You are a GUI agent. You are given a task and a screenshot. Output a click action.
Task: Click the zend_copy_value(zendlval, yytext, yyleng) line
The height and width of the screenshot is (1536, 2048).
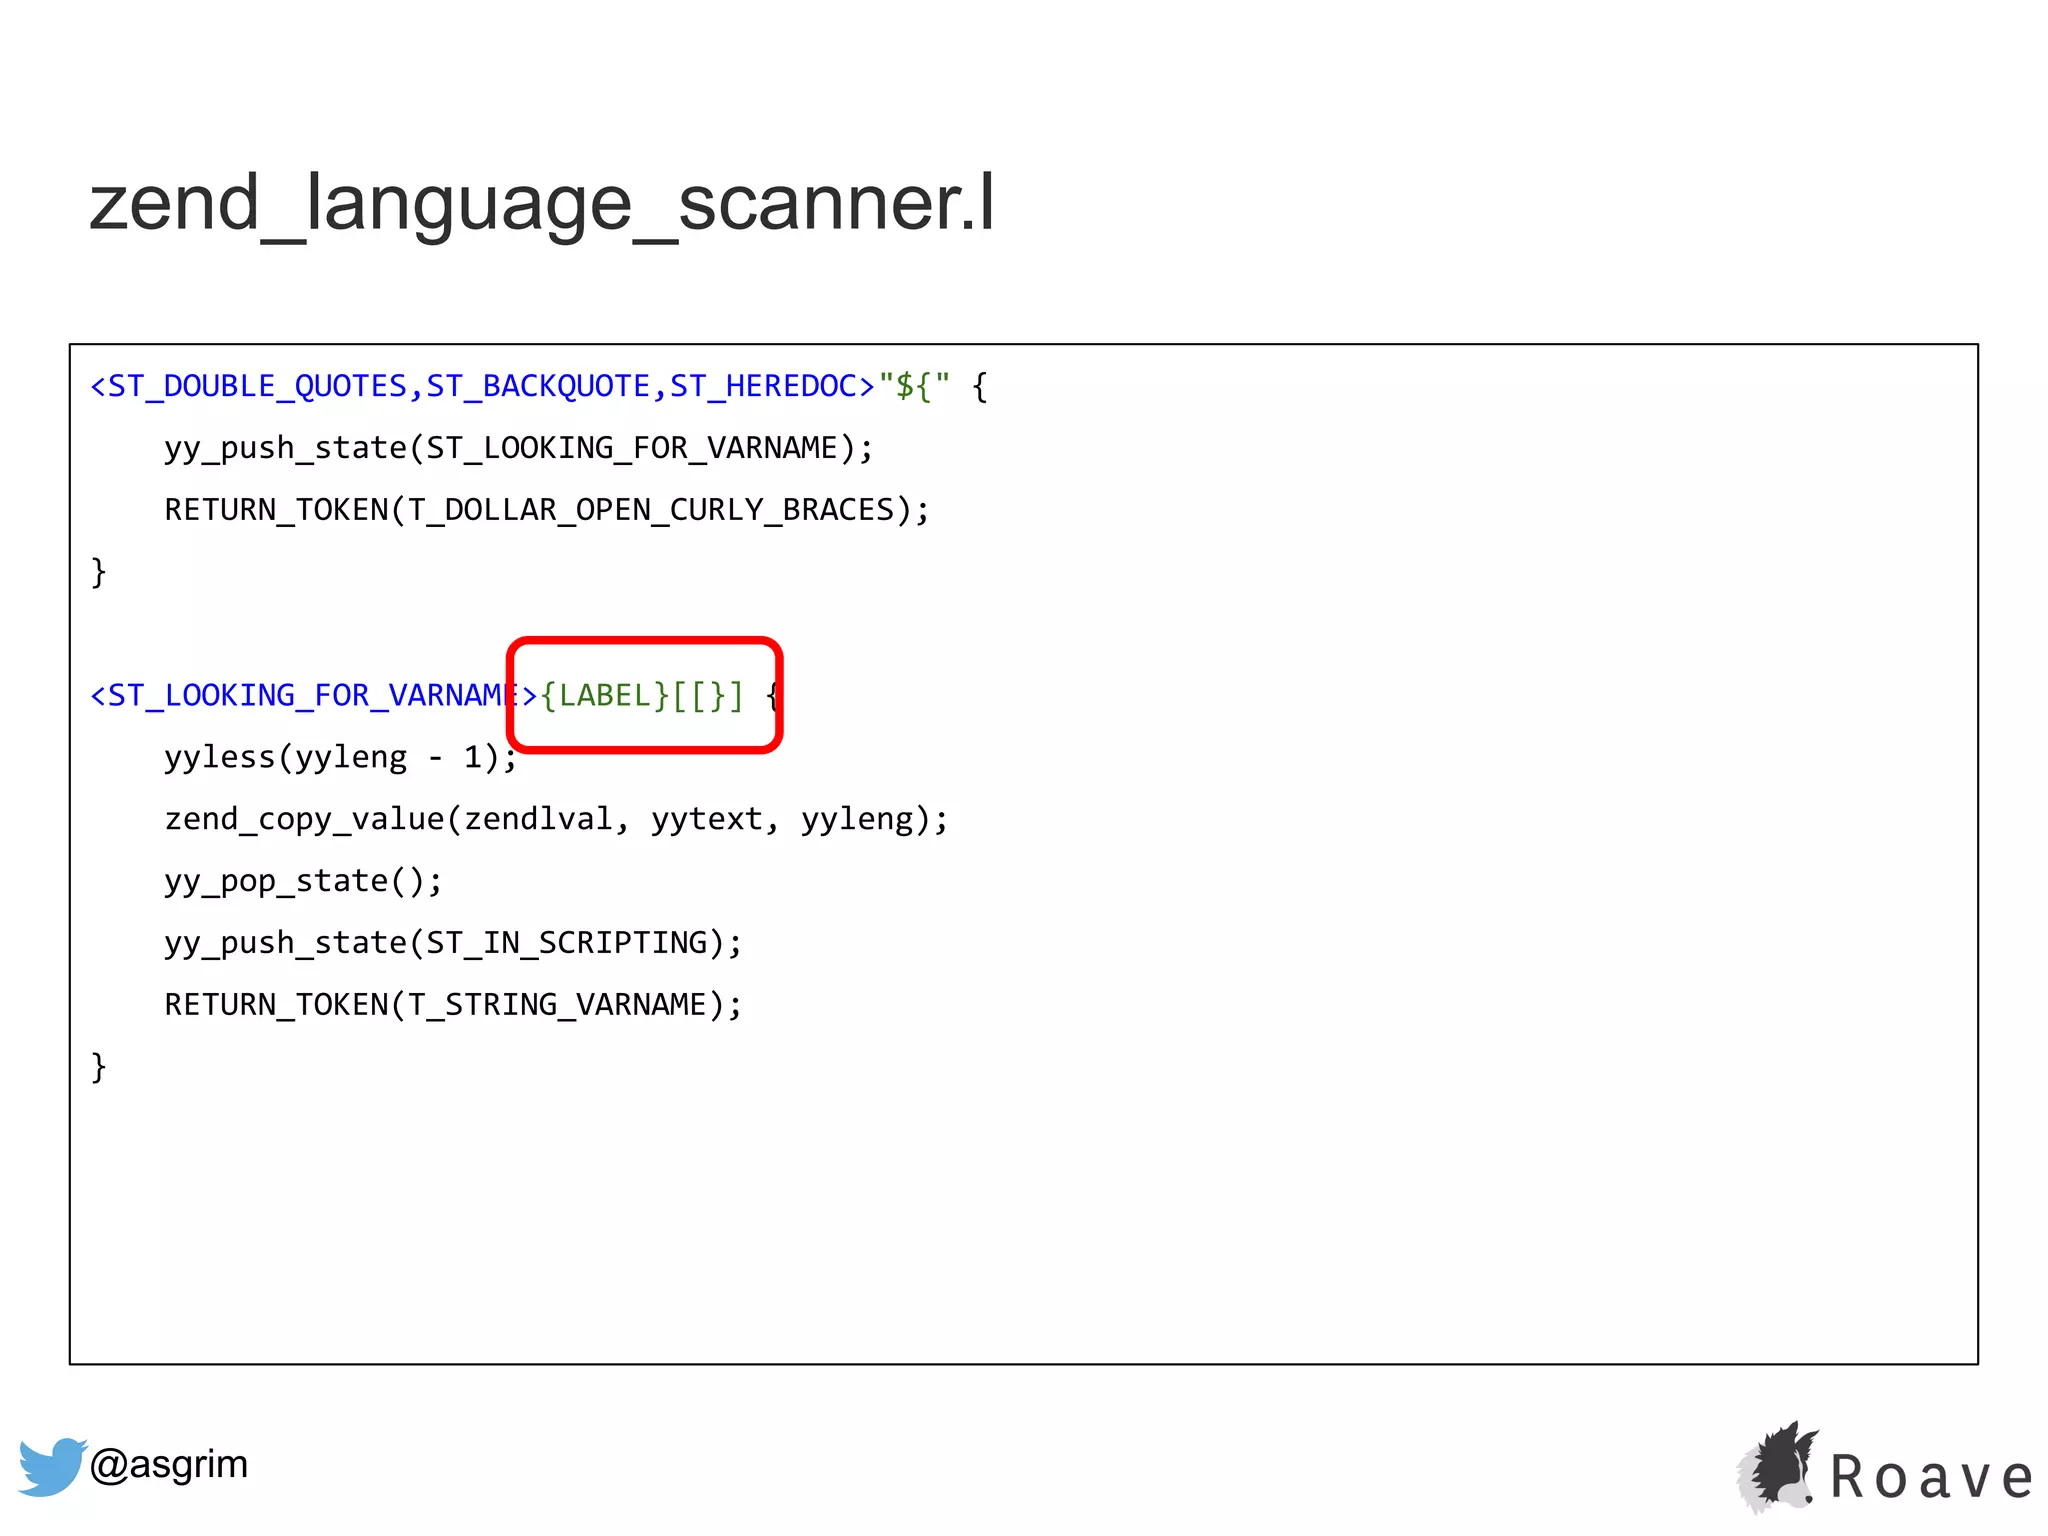pos(556,819)
